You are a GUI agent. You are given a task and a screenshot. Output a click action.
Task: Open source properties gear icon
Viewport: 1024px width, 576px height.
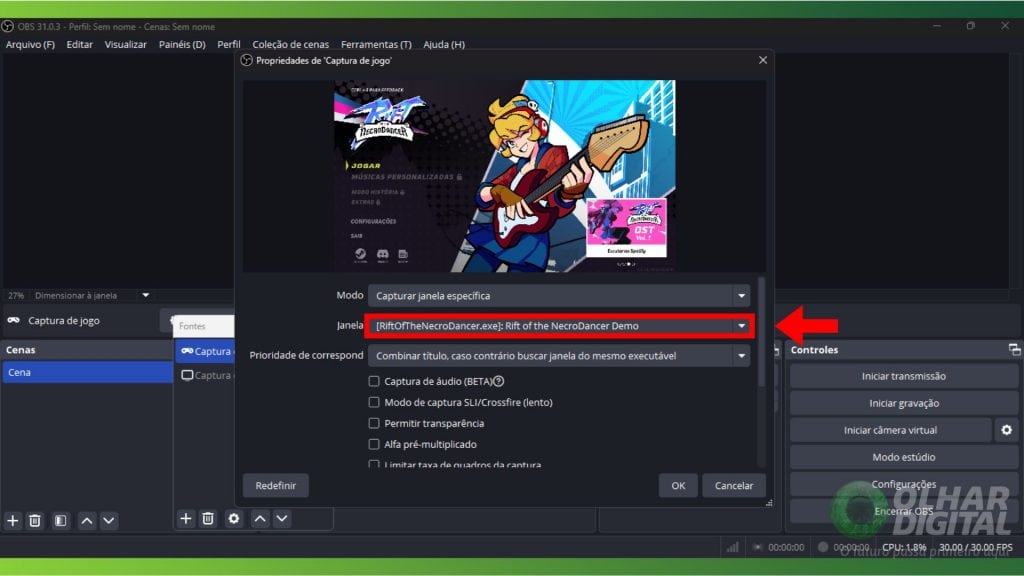[x=234, y=518]
